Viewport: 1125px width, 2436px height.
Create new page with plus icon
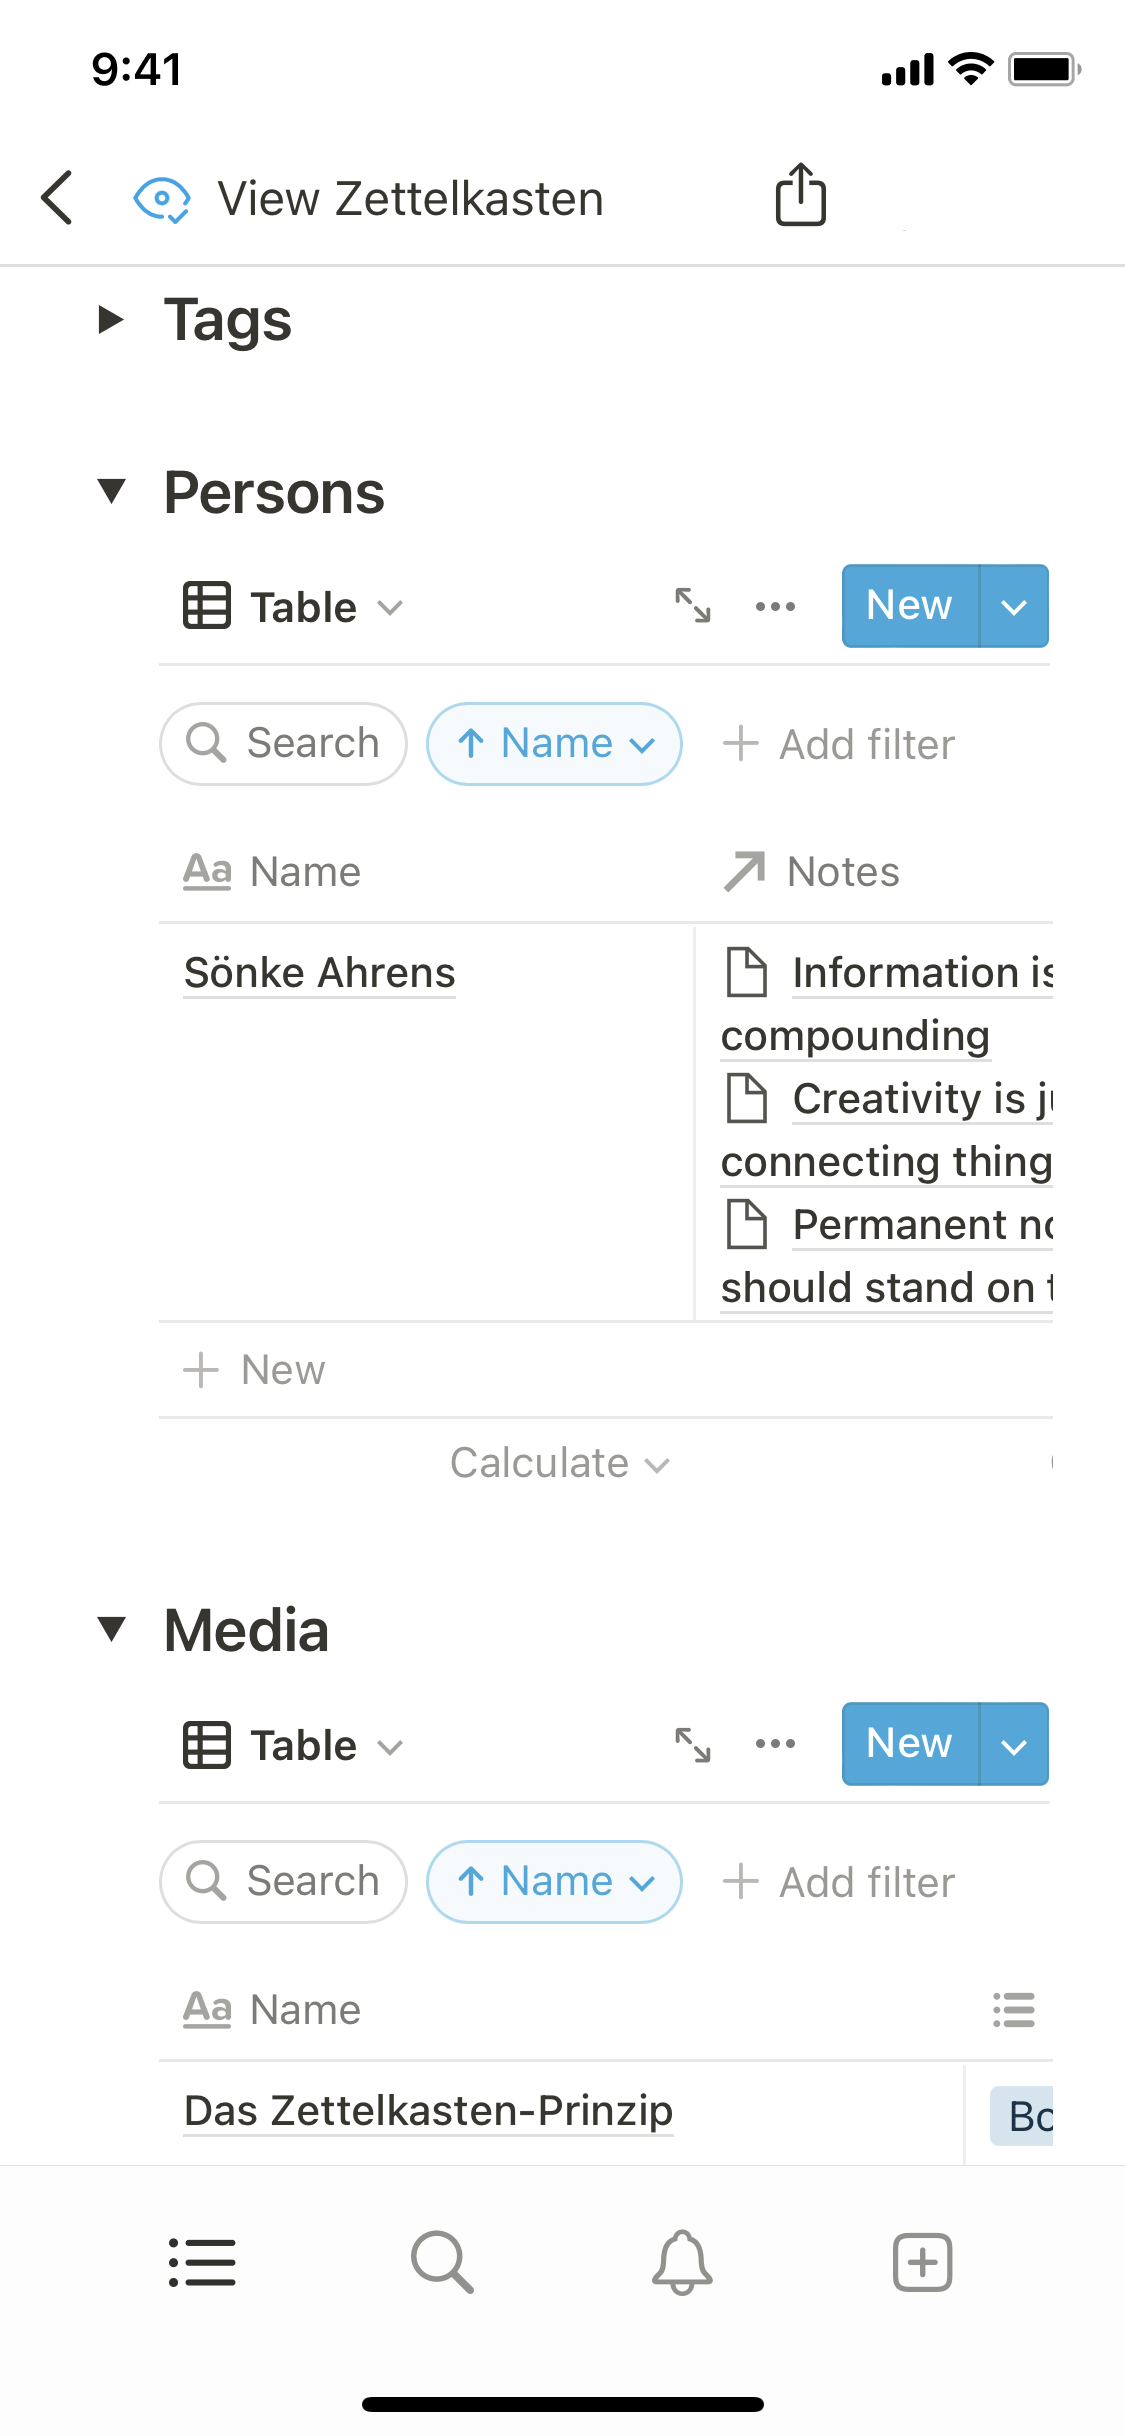(x=922, y=2262)
